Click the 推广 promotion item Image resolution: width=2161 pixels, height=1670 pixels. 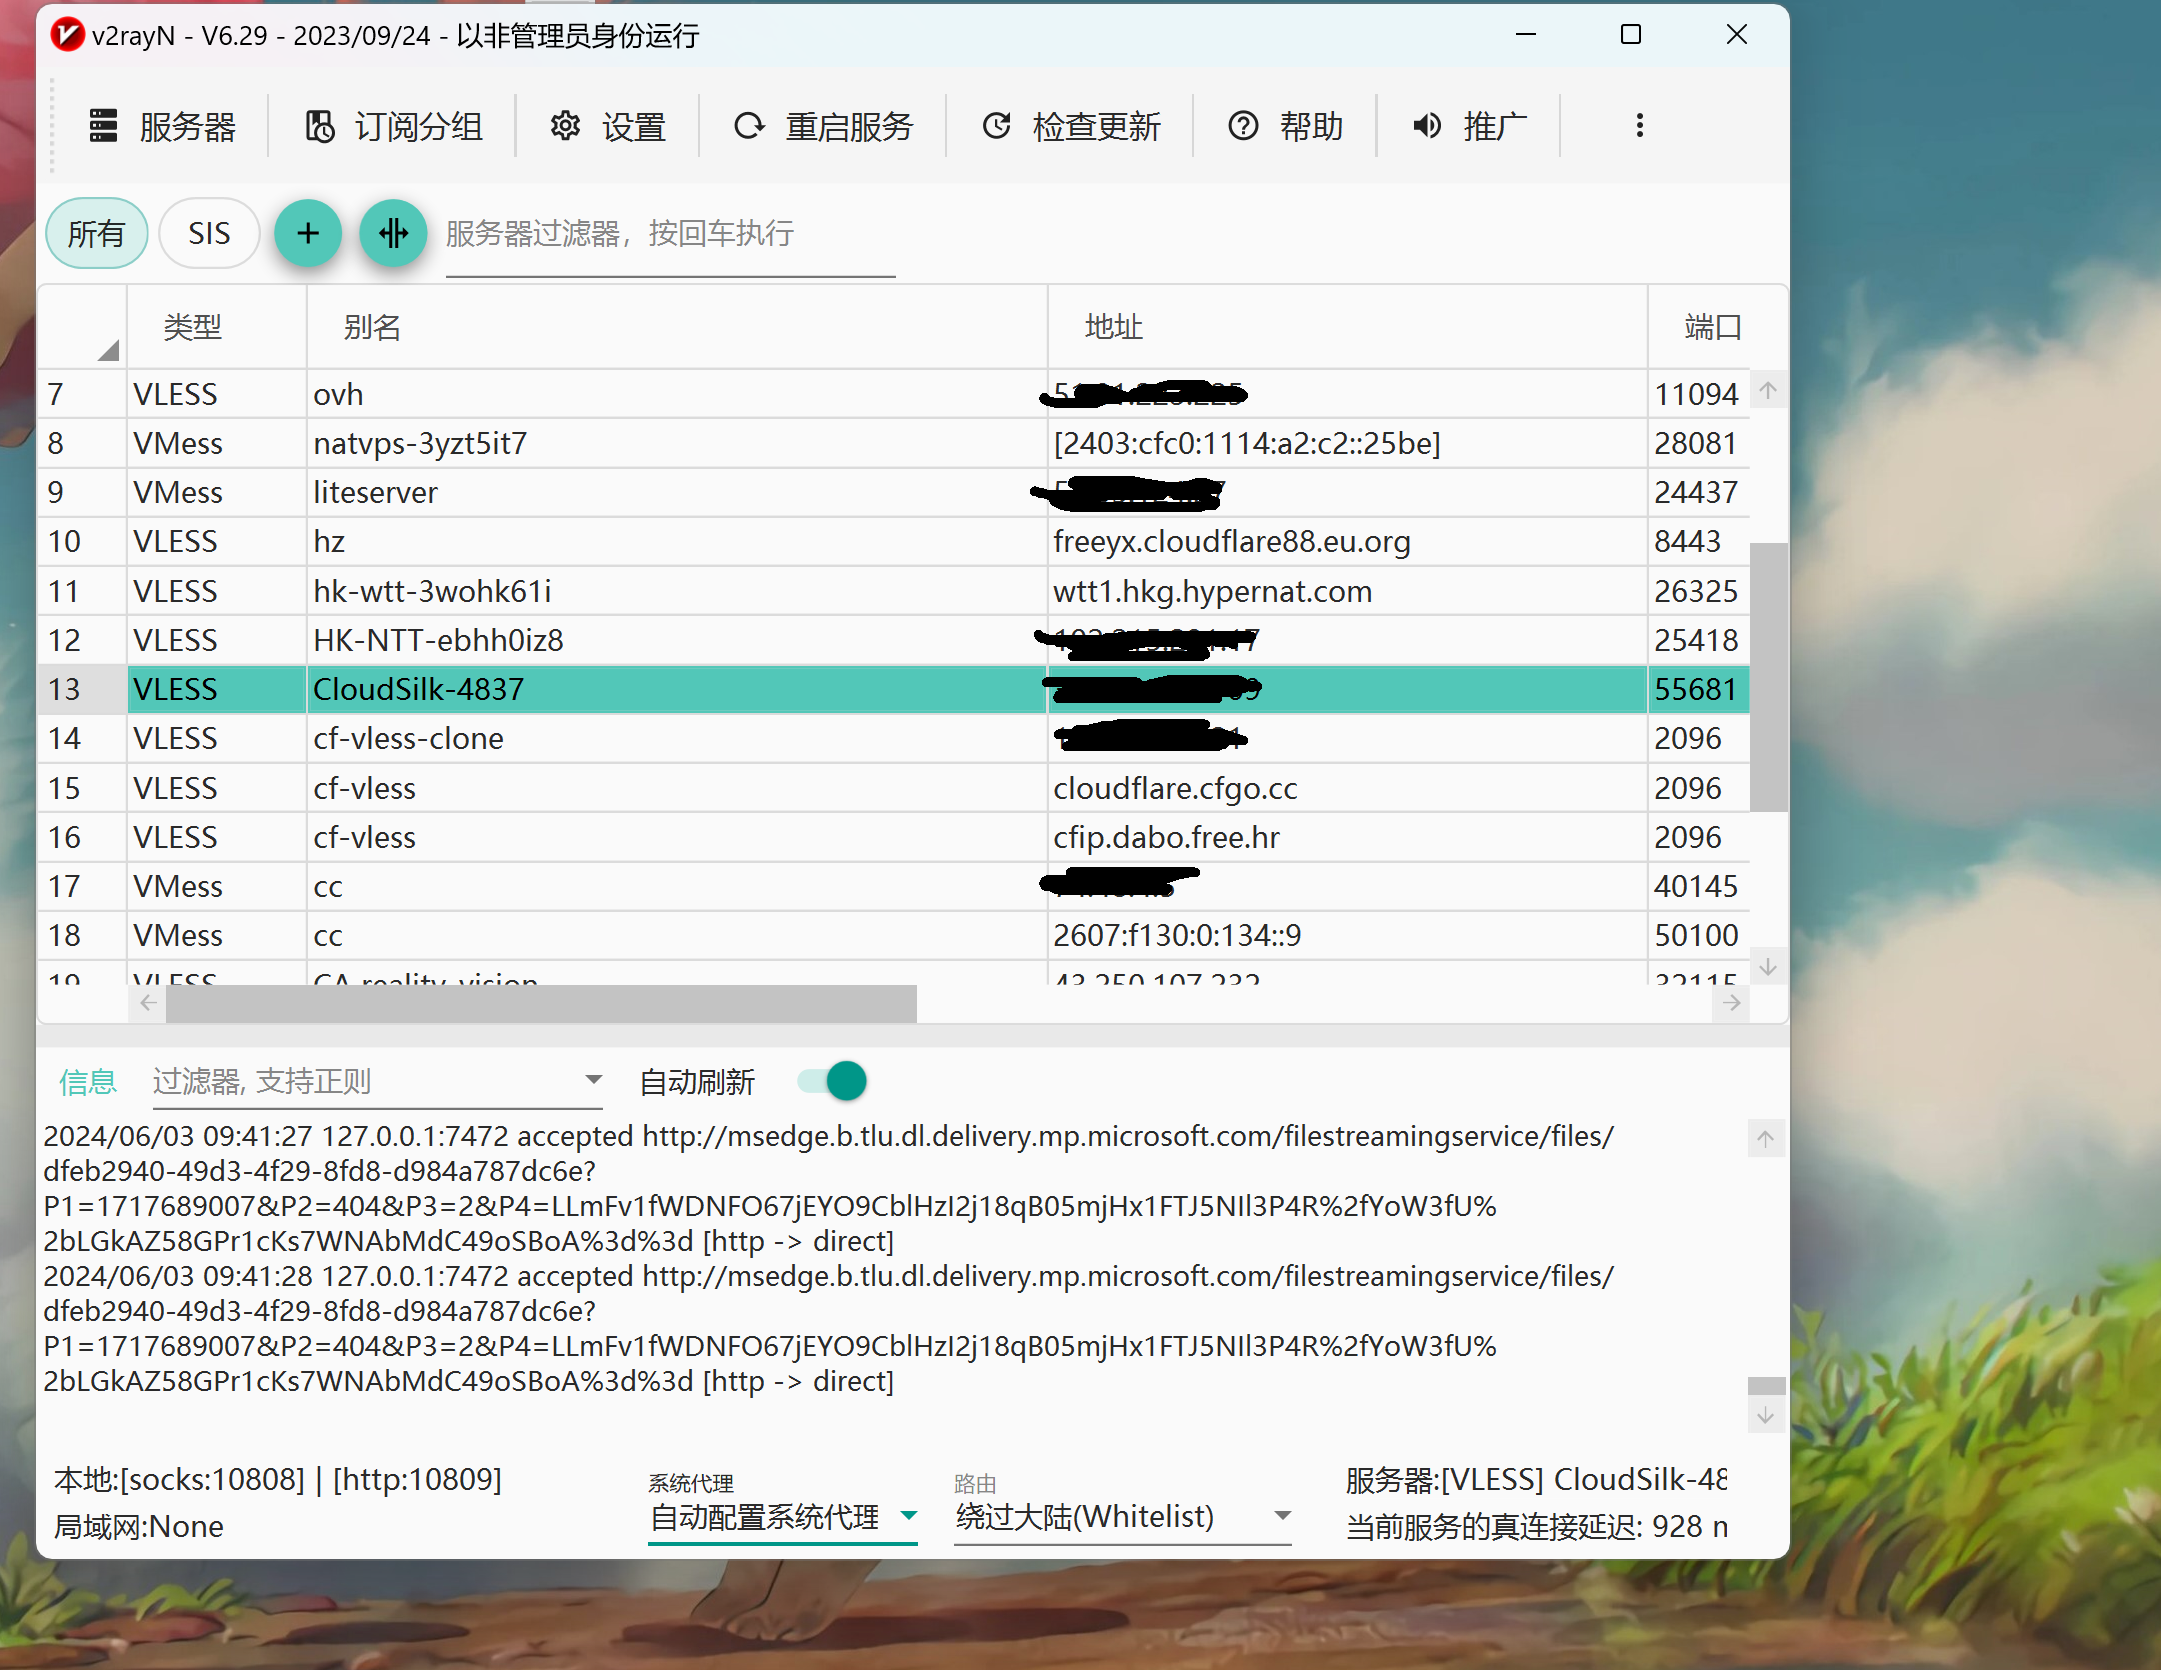tap(1469, 126)
